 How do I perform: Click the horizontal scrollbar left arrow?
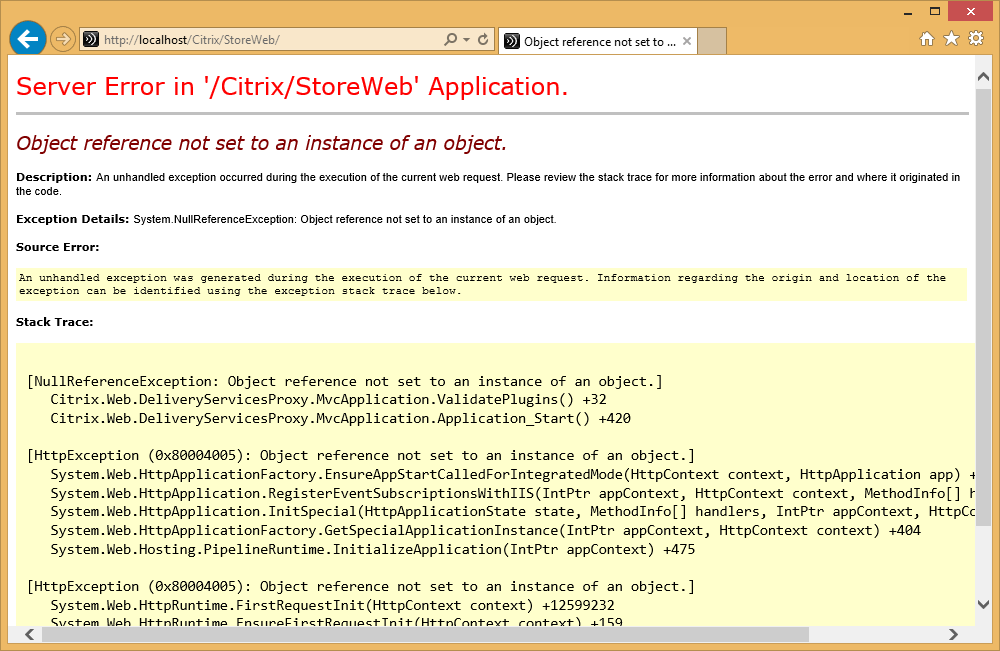(28, 633)
